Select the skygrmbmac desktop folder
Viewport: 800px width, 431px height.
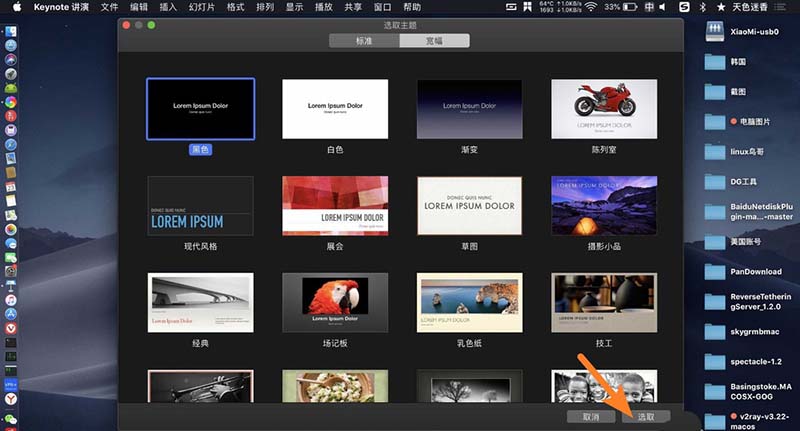pos(715,332)
